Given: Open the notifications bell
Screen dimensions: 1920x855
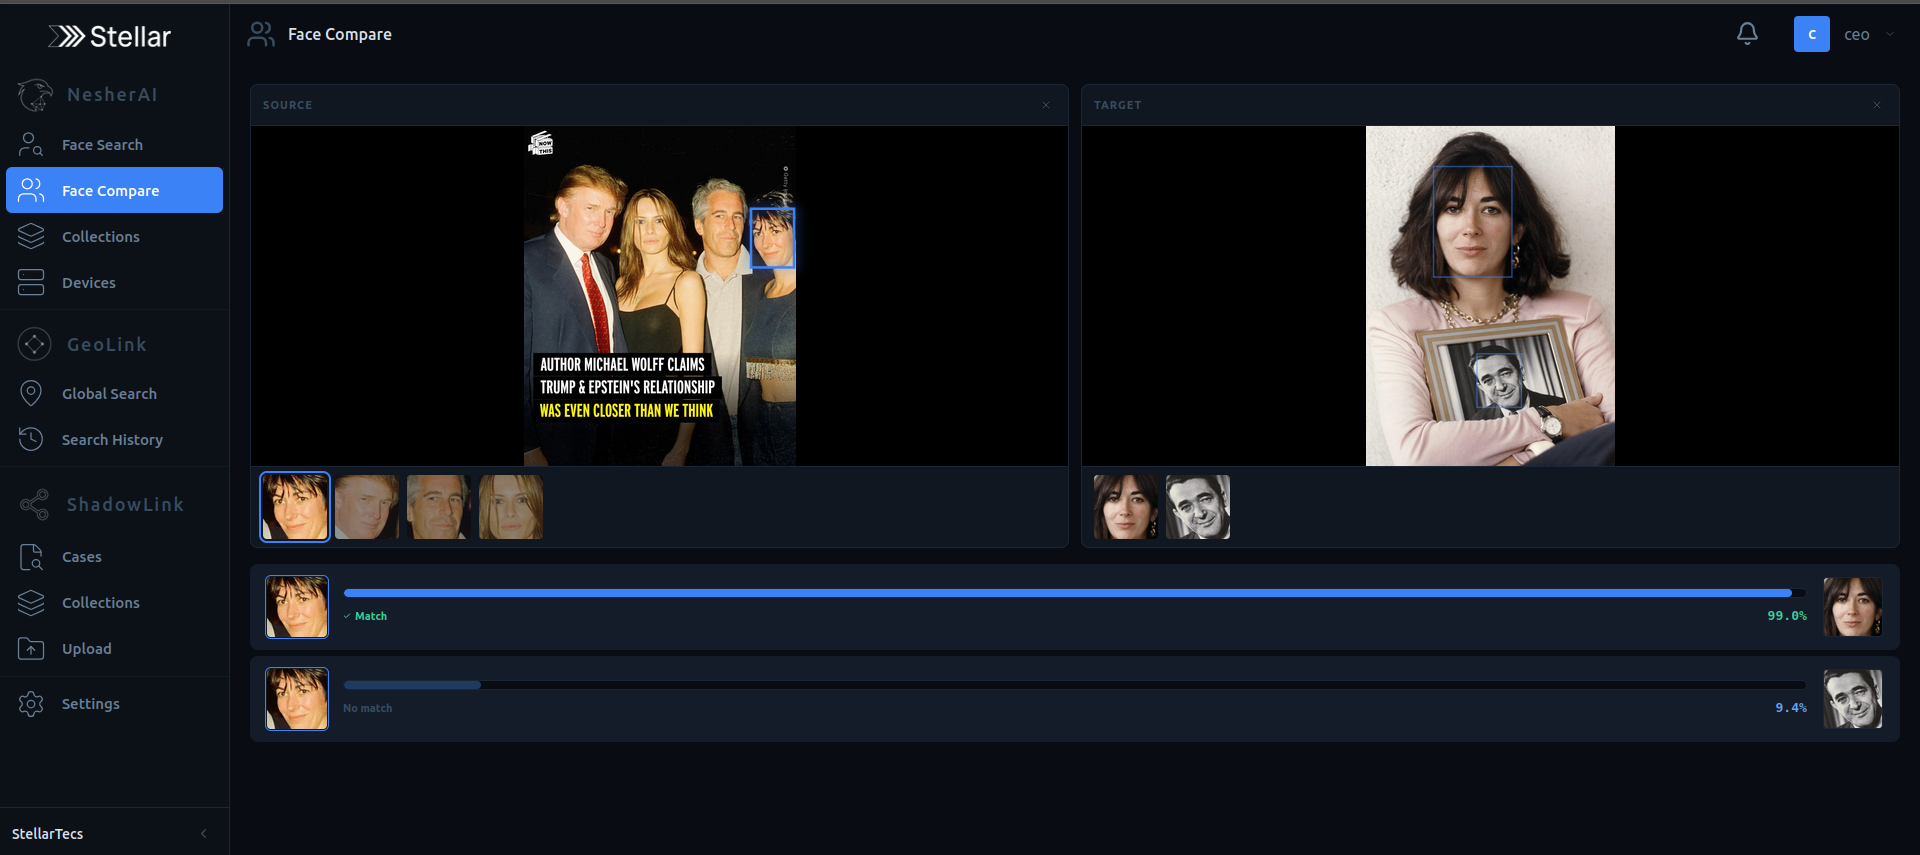Looking at the screenshot, I should [1747, 34].
